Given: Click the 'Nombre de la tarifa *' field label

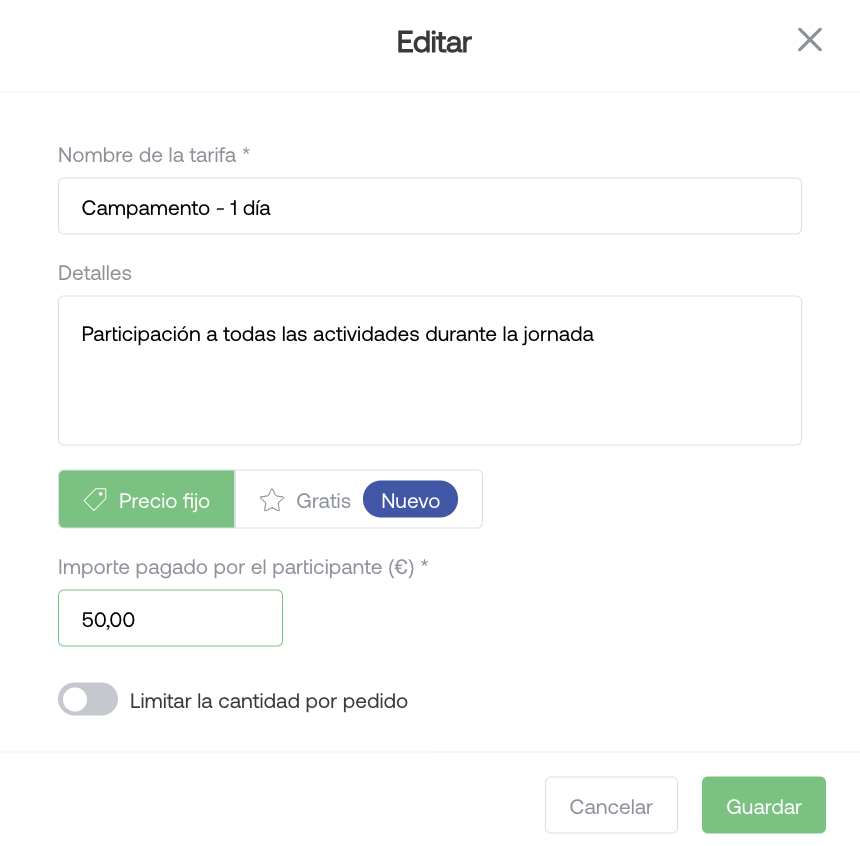Looking at the screenshot, I should [x=154, y=155].
